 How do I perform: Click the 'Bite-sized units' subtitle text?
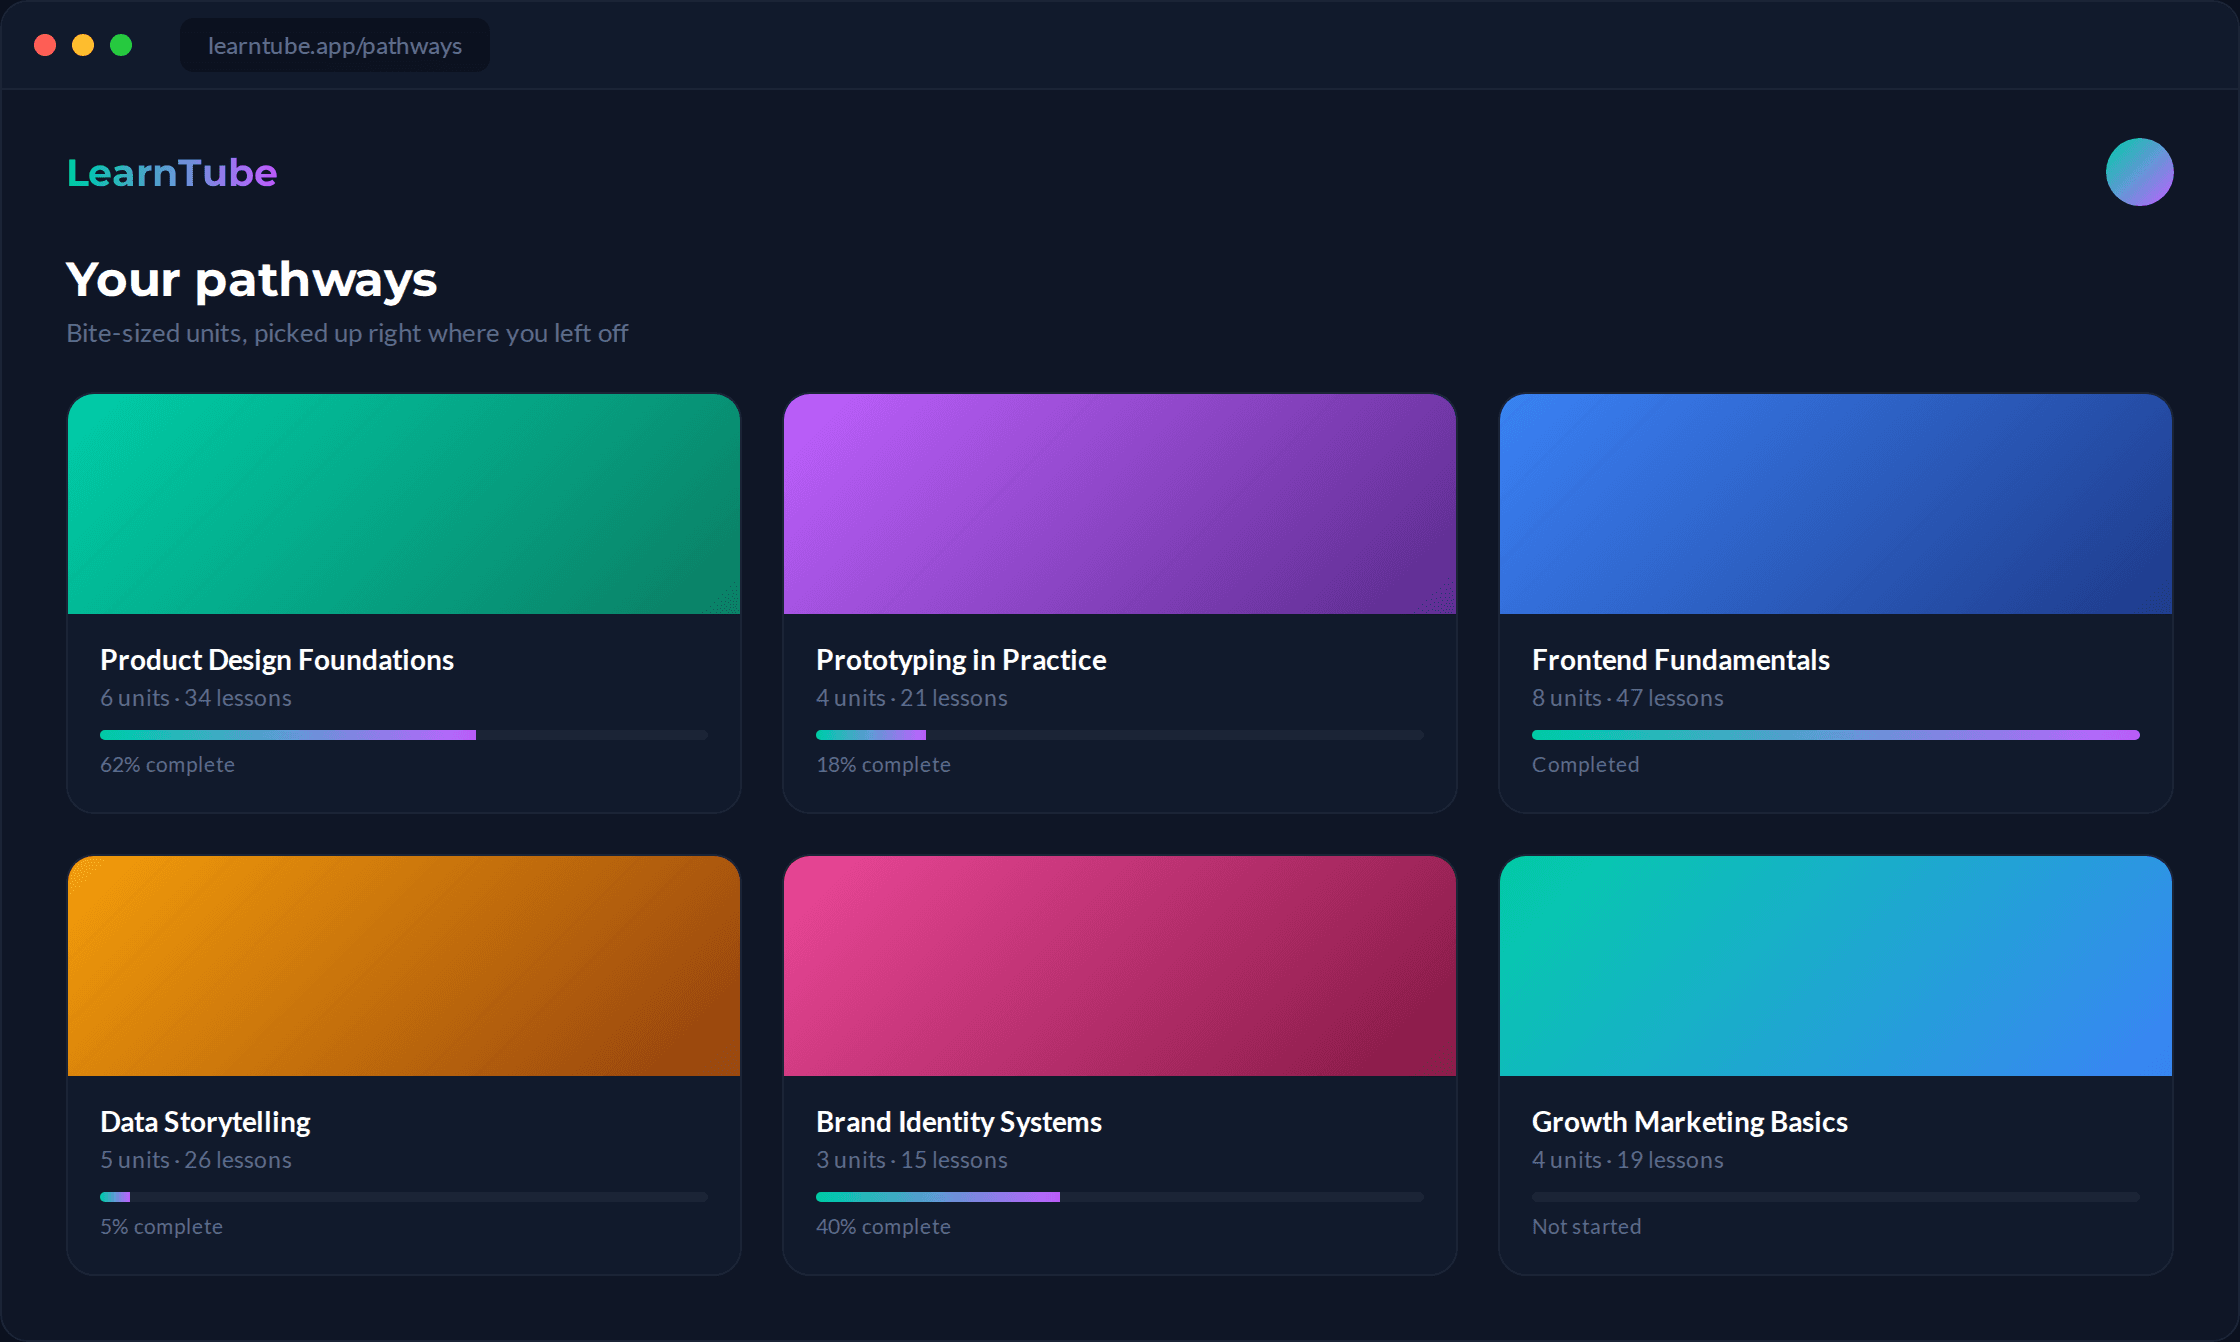347,333
